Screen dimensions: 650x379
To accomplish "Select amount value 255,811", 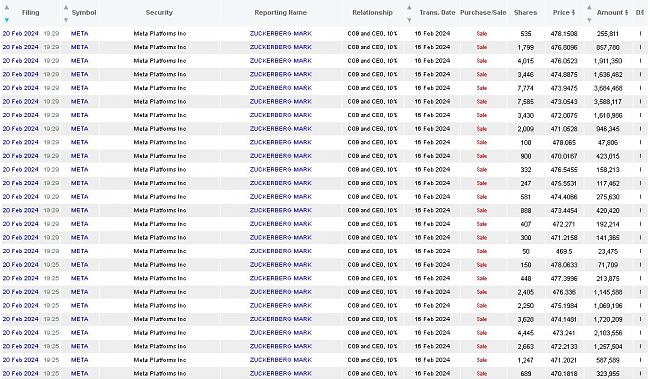I will click(x=608, y=34).
